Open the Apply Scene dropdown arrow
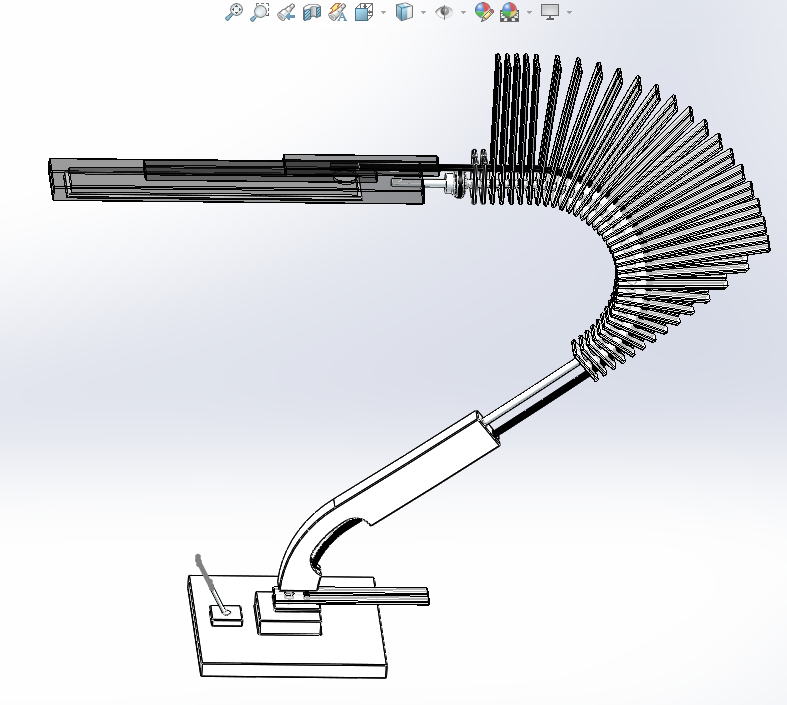This screenshot has height=705, width=787. 529,12
